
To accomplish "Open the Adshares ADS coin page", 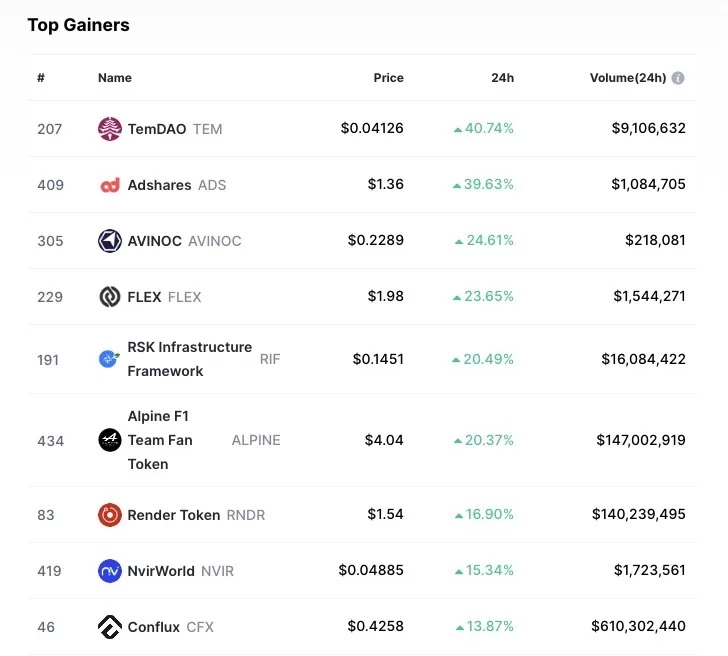I will coord(176,185).
